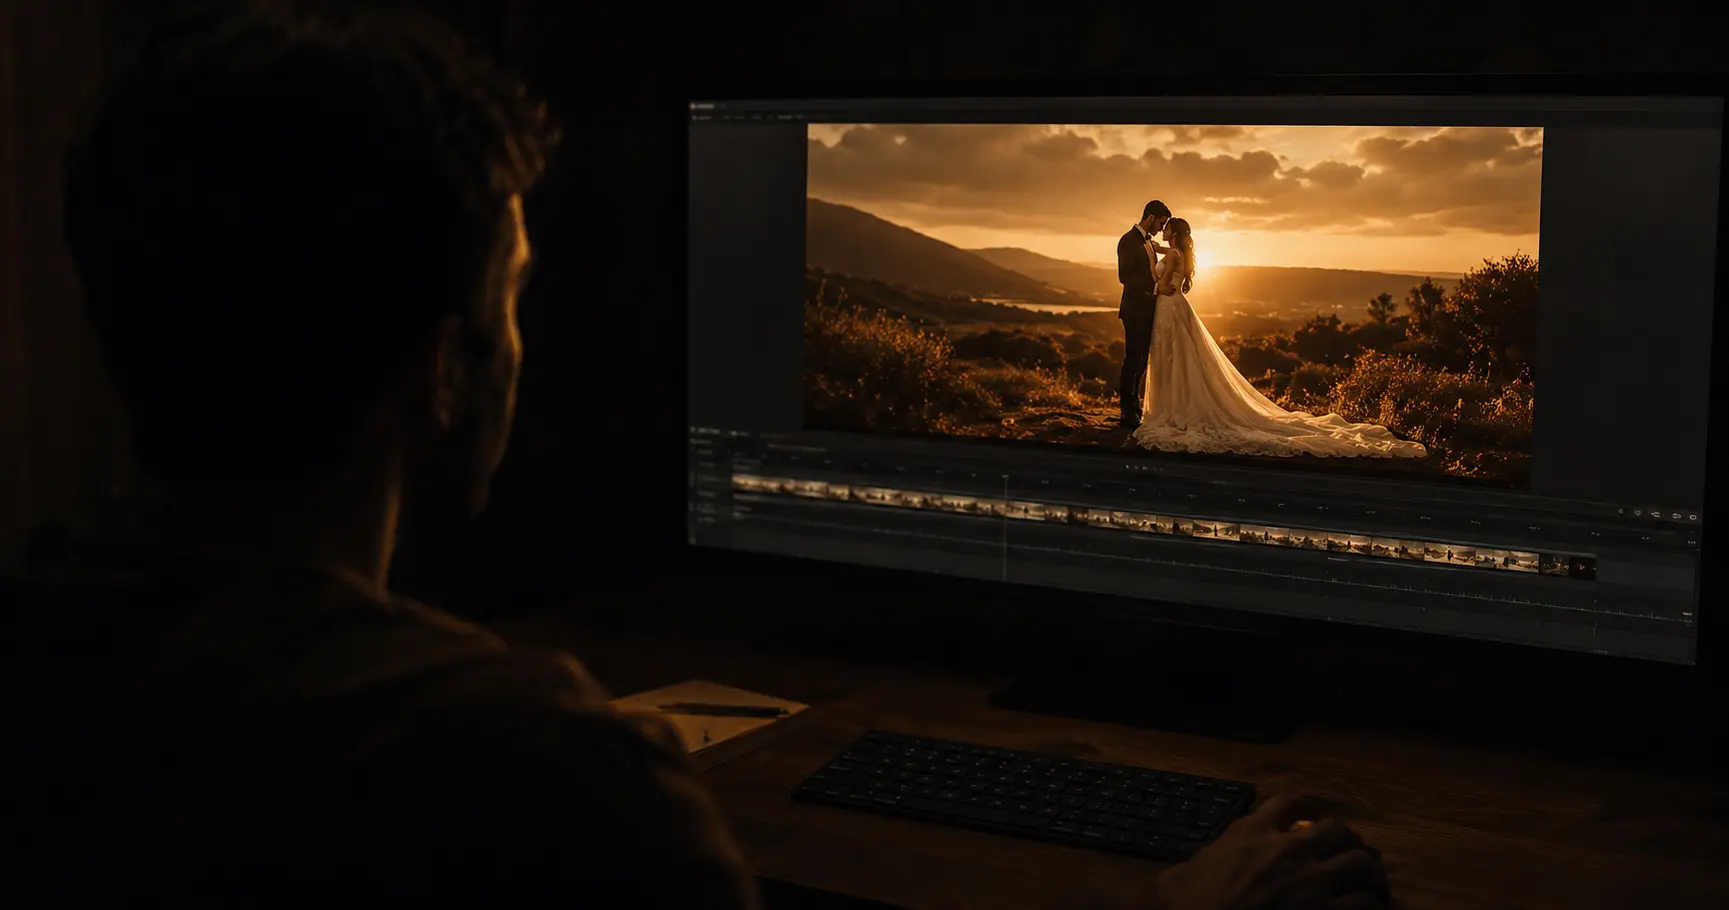Click the vertical playhead line on the timeline
This screenshot has width=1729, height=910.
click(1005, 528)
